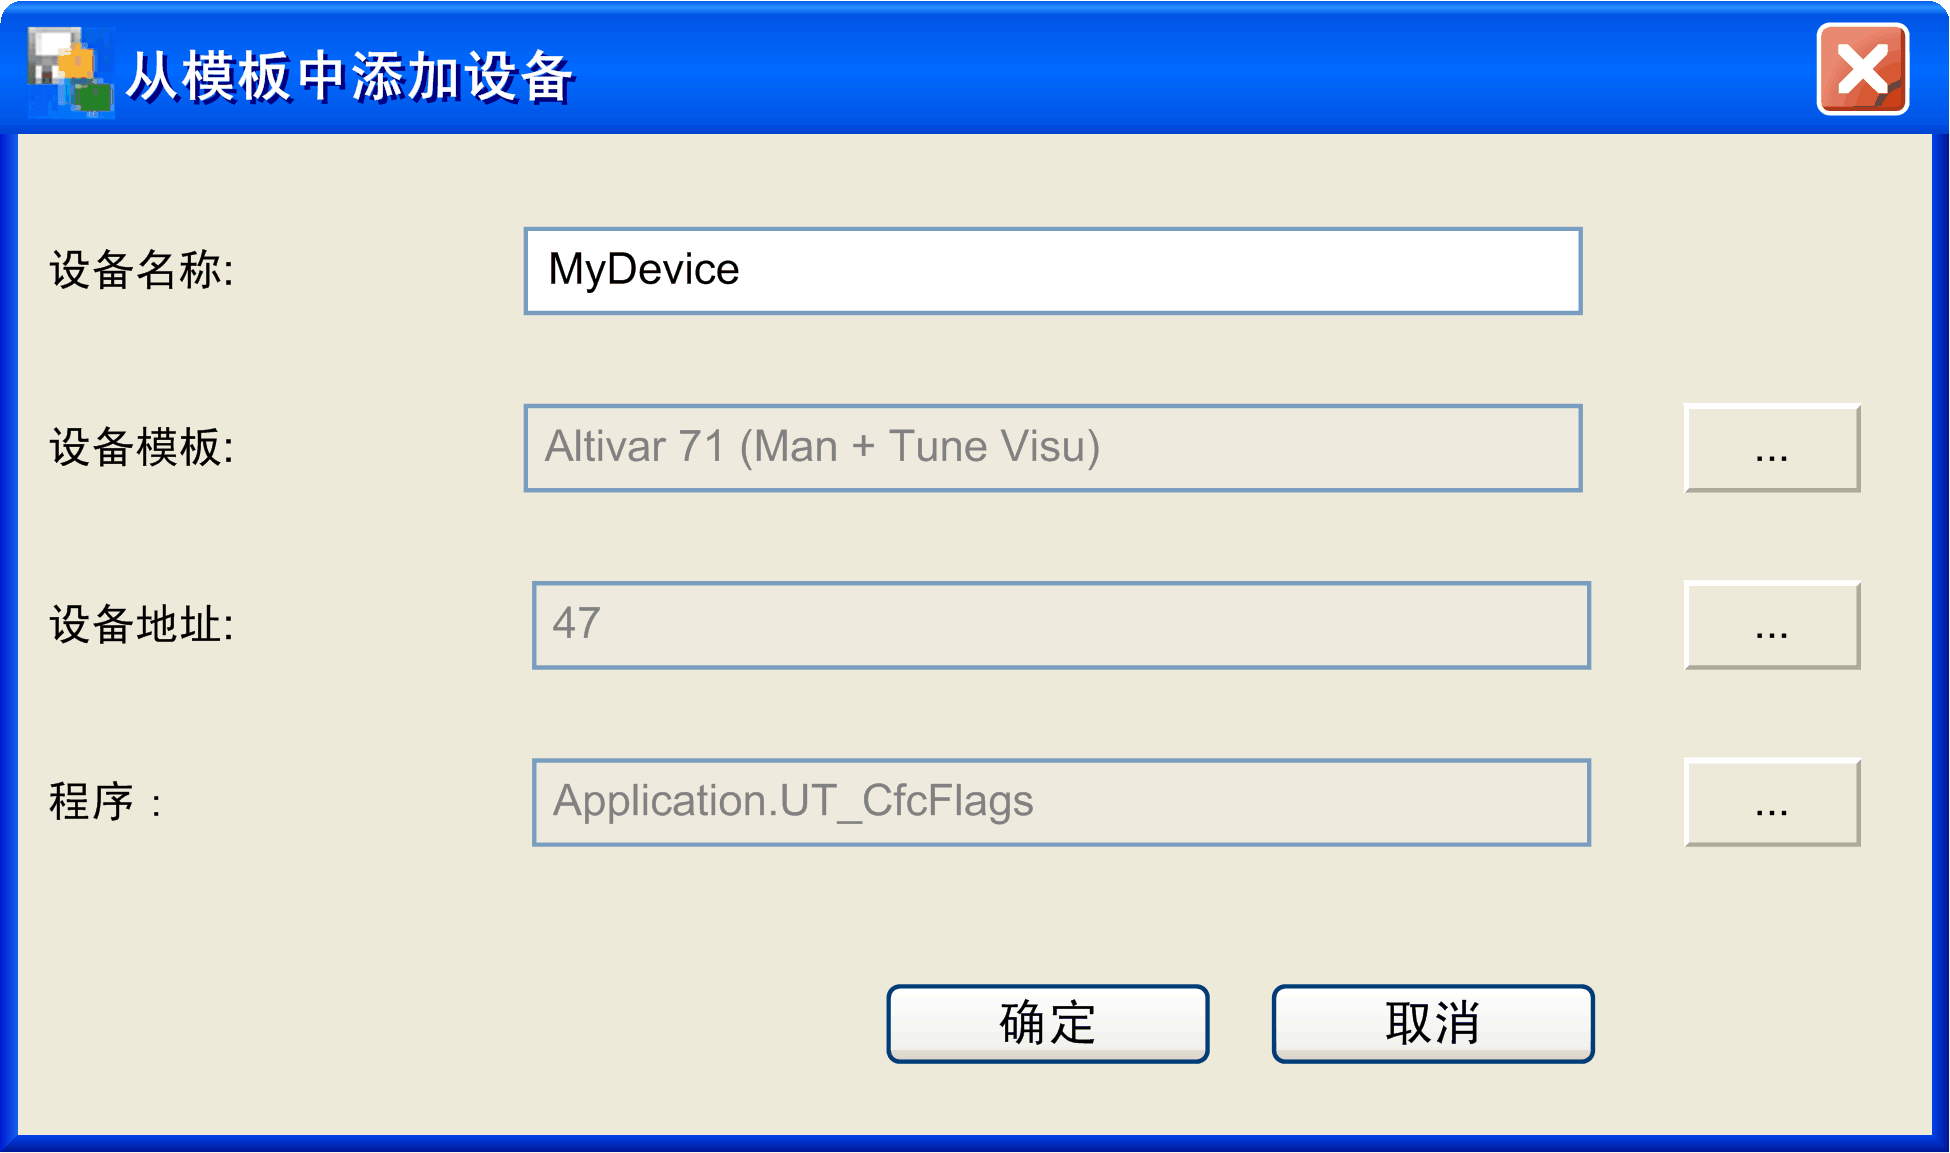
Task: Open the program browse button
Action: click(1771, 802)
